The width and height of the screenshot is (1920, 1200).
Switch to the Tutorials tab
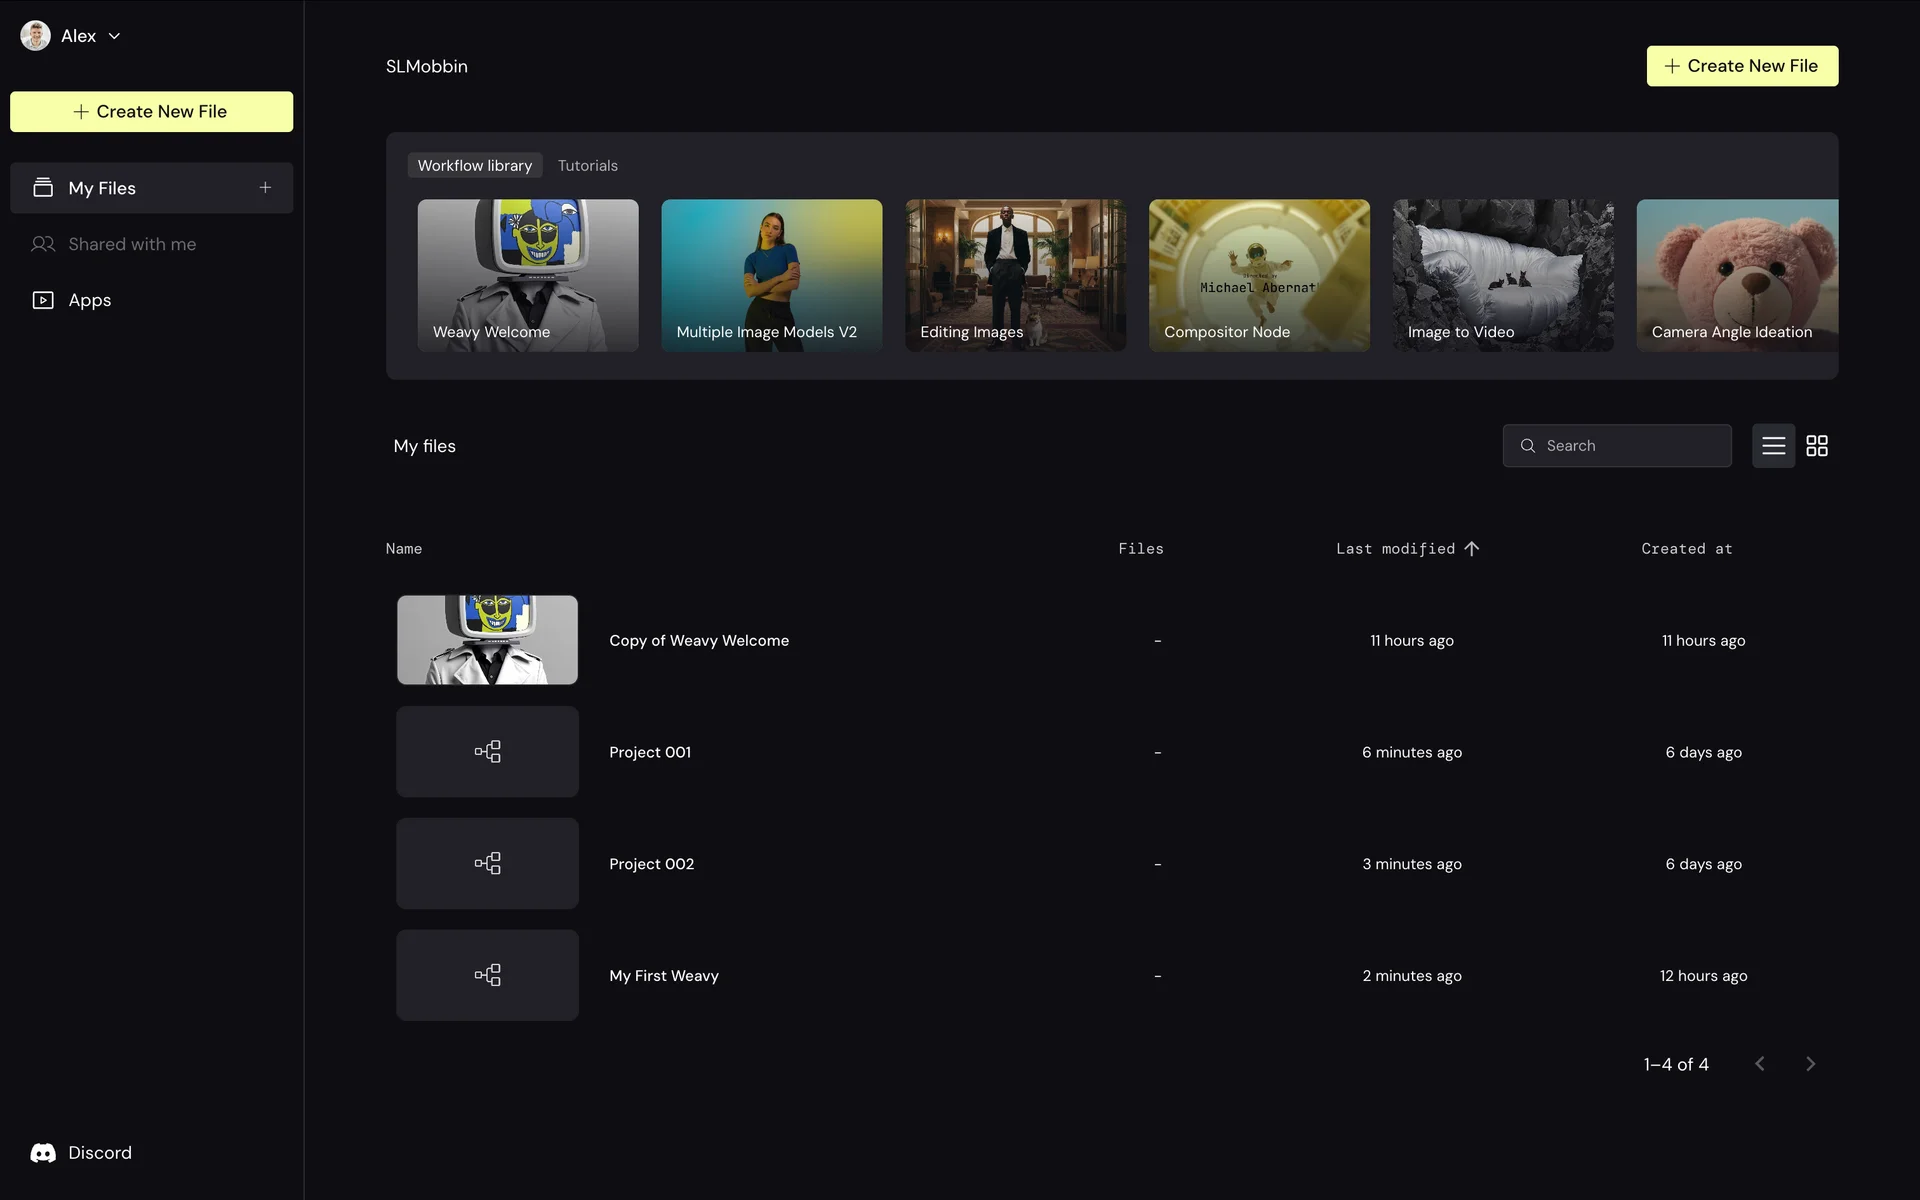pyautogui.click(x=587, y=166)
